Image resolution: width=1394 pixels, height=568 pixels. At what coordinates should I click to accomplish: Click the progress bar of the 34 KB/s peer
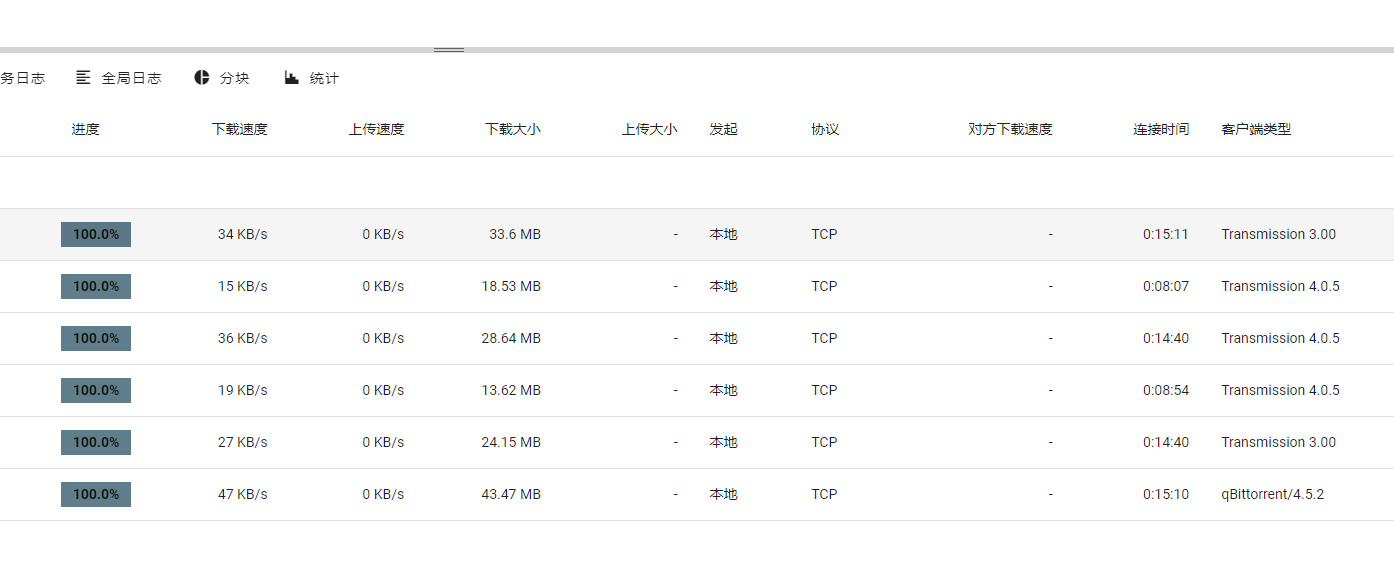[x=96, y=234]
